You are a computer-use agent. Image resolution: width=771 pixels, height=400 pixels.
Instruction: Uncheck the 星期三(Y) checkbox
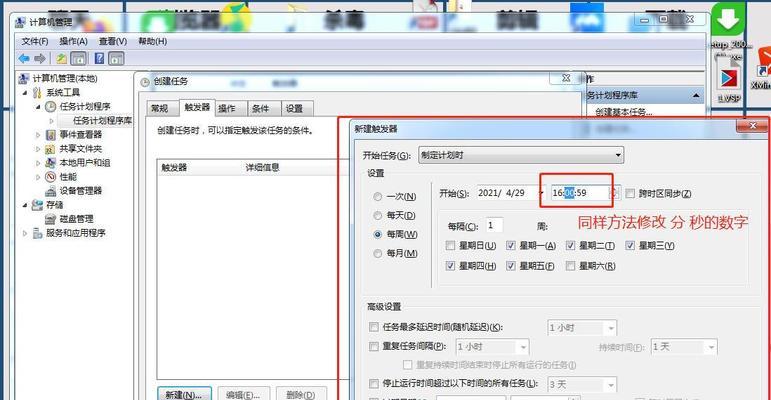coord(630,245)
